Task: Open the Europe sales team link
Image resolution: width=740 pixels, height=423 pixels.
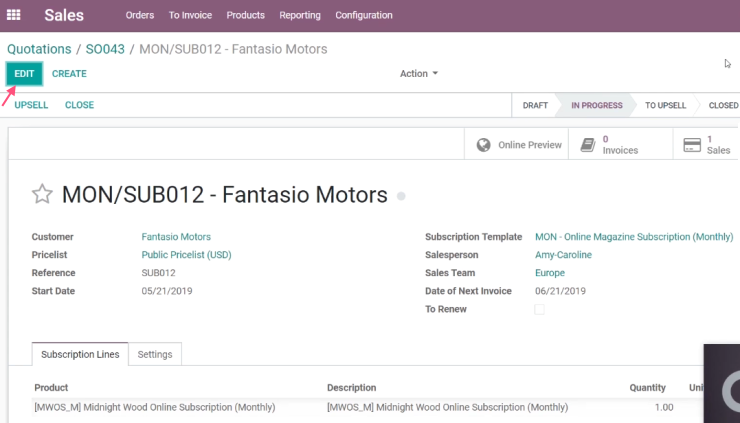Action: pyautogui.click(x=550, y=273)
